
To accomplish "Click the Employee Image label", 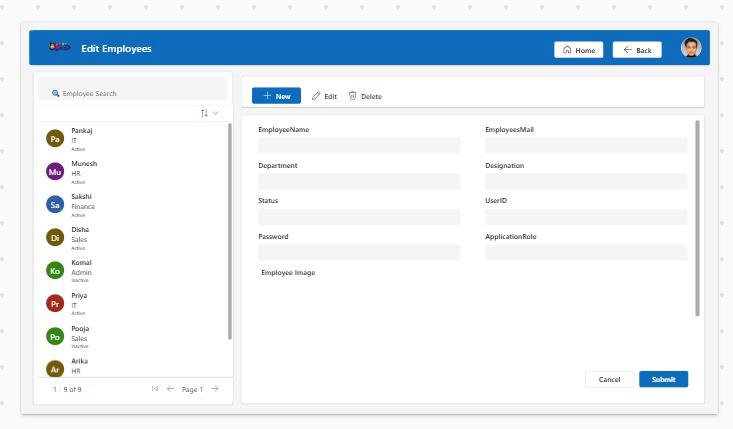I will (x=288, y=272).
